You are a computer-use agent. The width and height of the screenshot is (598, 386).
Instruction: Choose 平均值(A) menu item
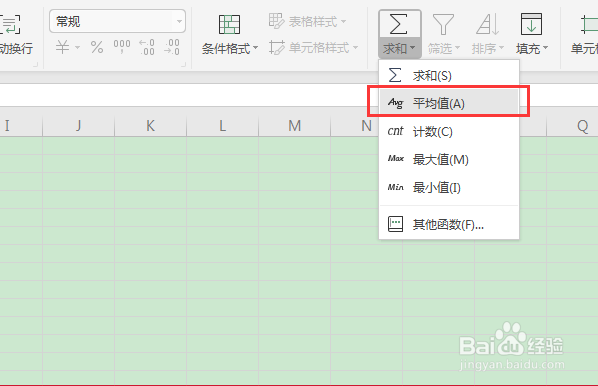449,103
